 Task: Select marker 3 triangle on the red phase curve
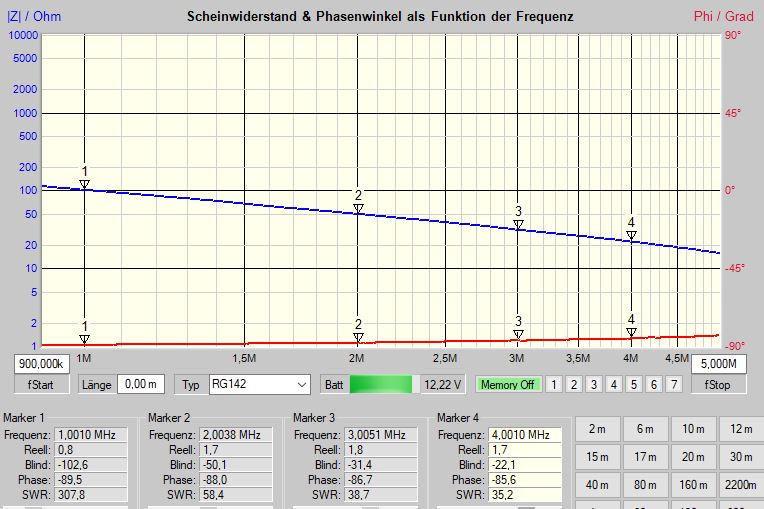pyautogui.click(x=518, y=335)
